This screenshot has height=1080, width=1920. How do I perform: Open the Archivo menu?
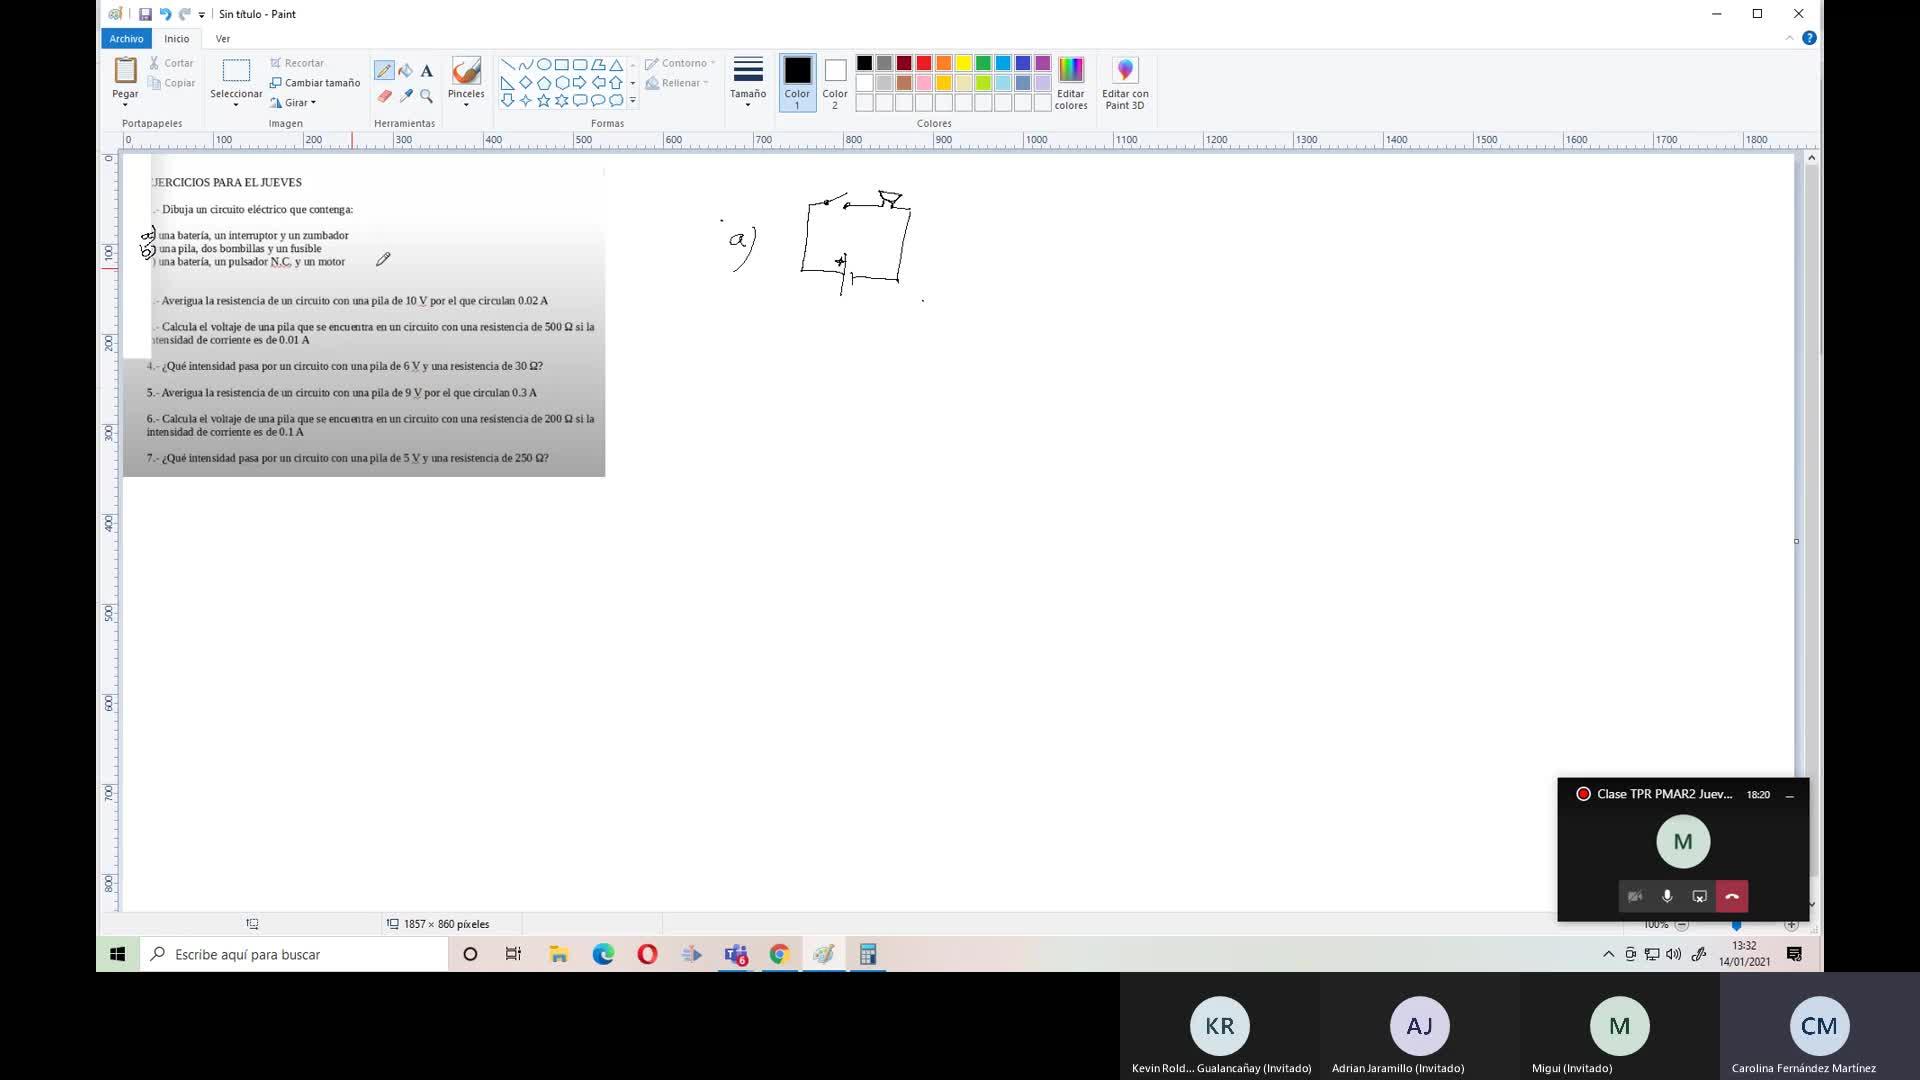coord(126,38)
